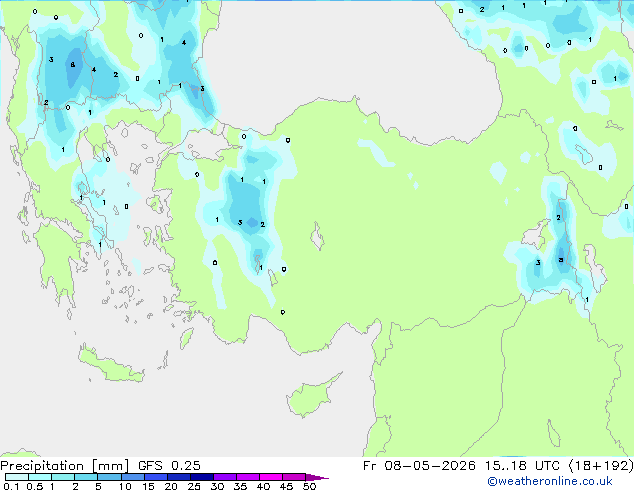The image size is (634, 490).
Task: Click the '20' legend scale label
Action: pyautogui.click(x=171, y=486)
